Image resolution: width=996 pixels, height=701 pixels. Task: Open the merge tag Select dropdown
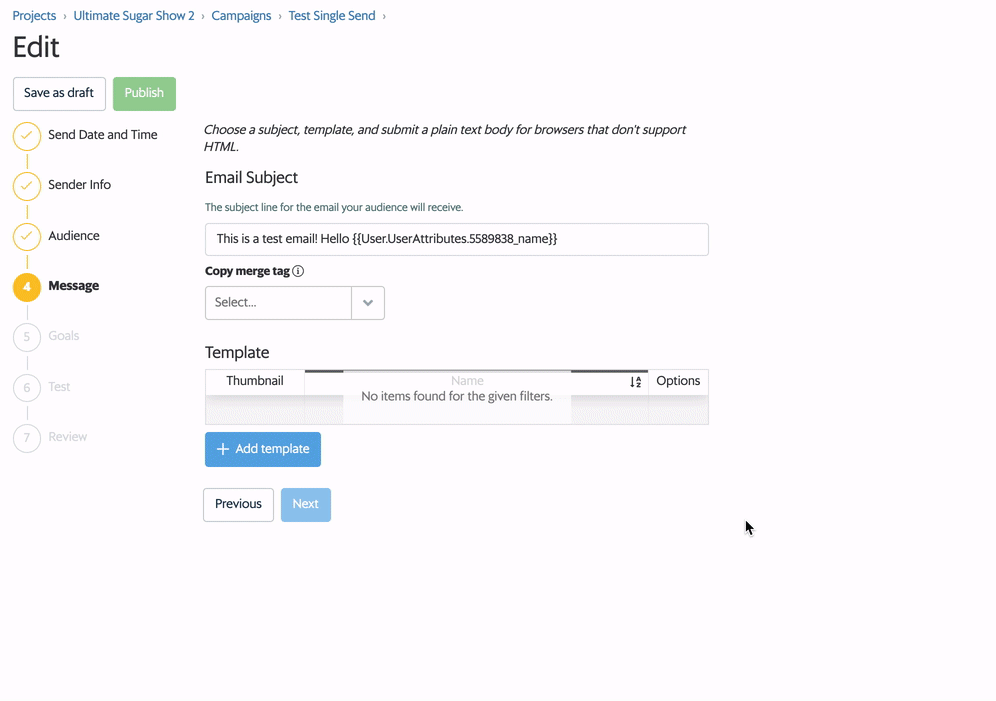point(278,302)
